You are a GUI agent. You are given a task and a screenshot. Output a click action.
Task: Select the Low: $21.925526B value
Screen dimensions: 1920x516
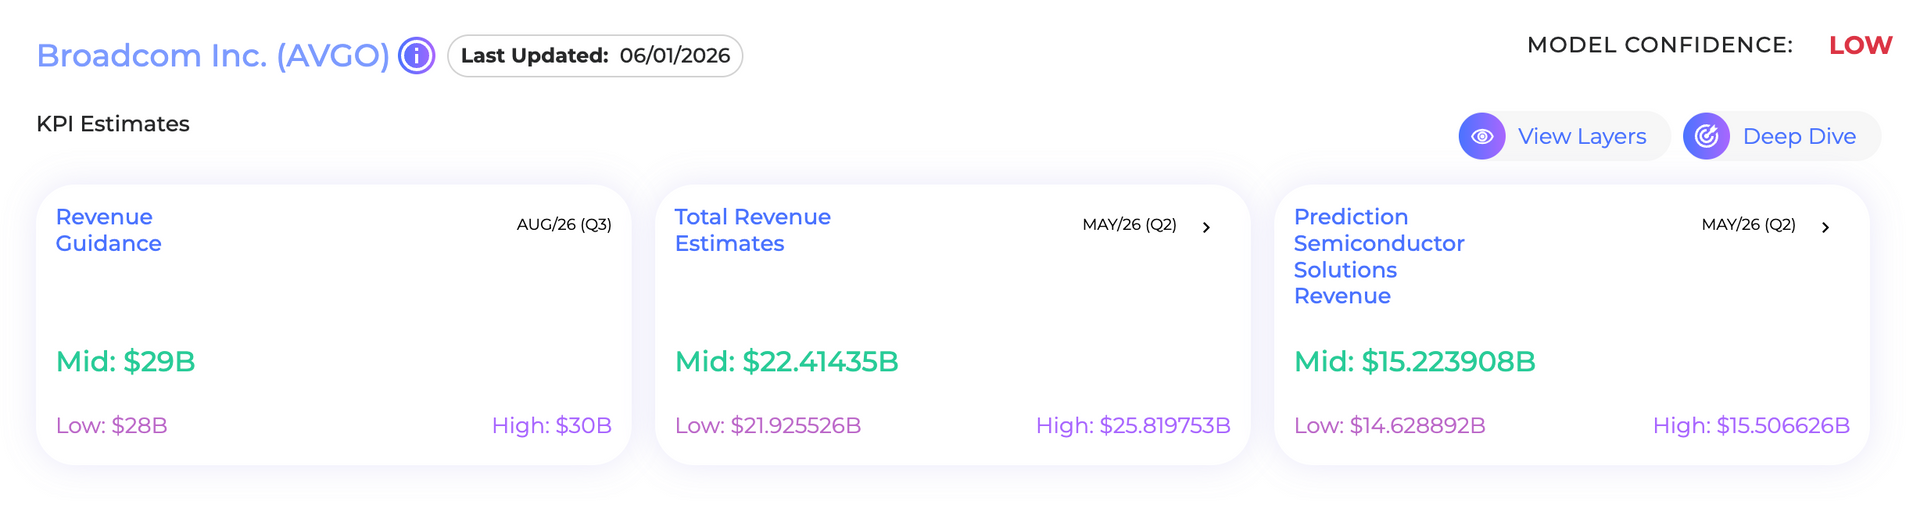768,425
